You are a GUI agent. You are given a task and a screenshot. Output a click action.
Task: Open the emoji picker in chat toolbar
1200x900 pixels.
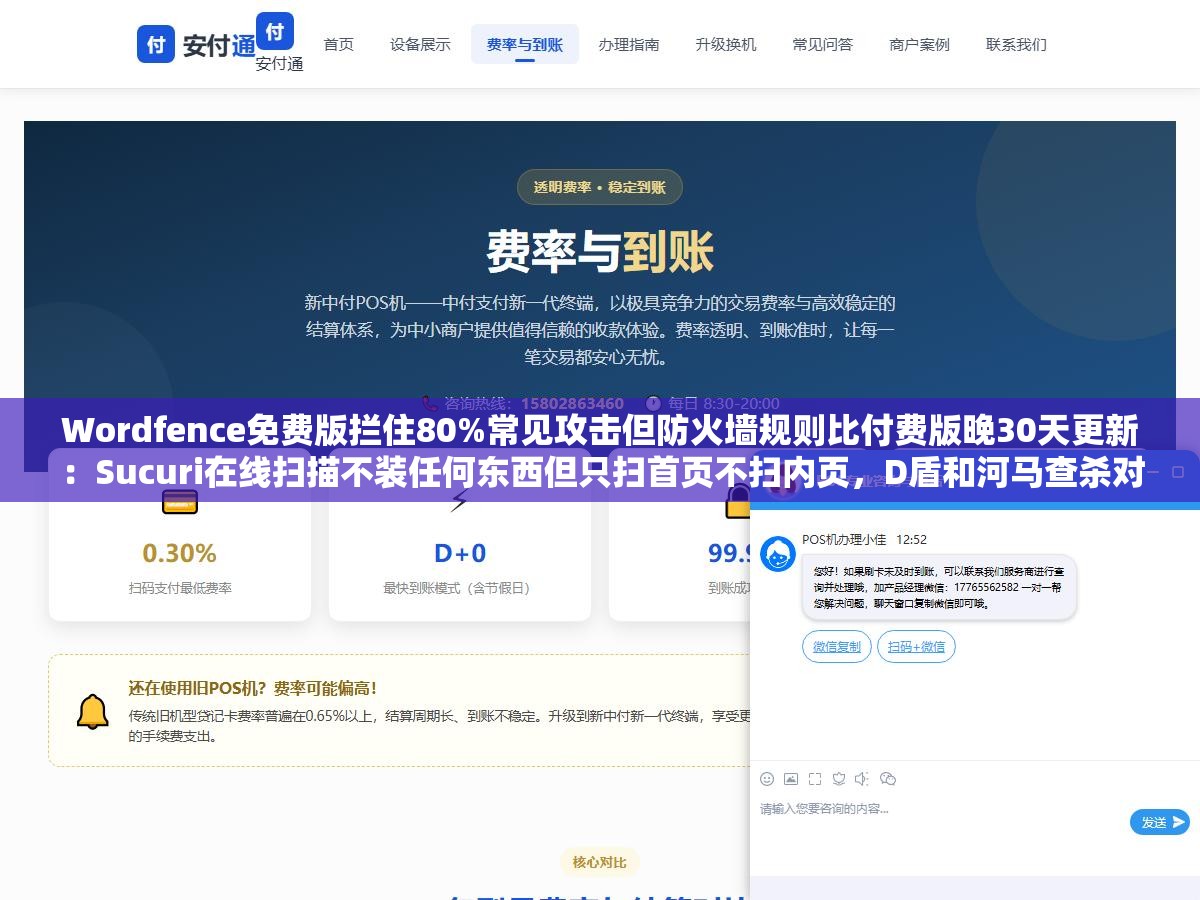(767, 778)
